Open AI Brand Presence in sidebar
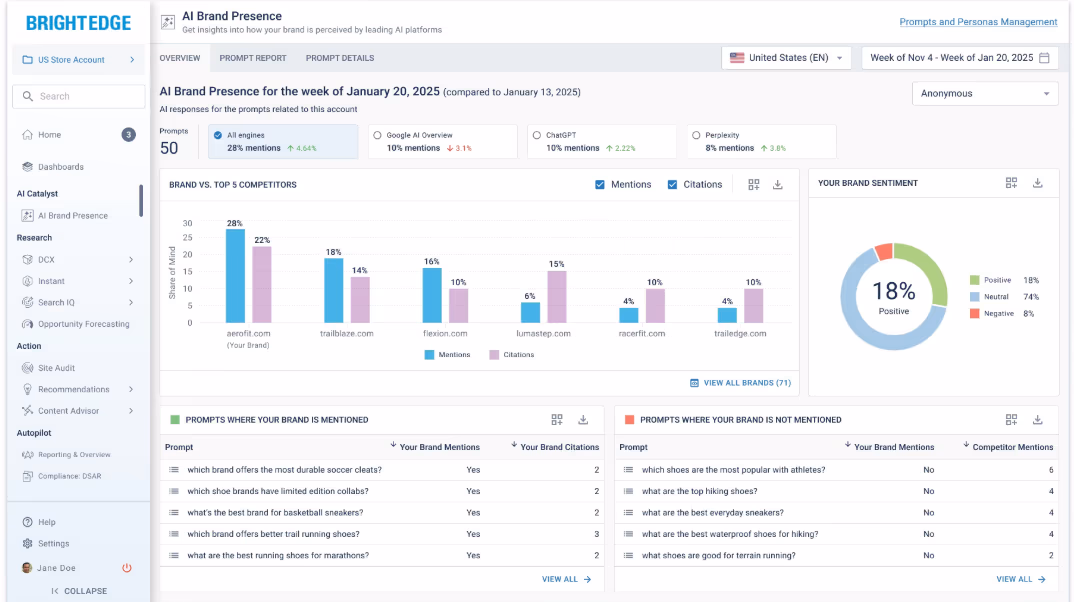This screenshot has height=602, width=1074. coord(73,216)
